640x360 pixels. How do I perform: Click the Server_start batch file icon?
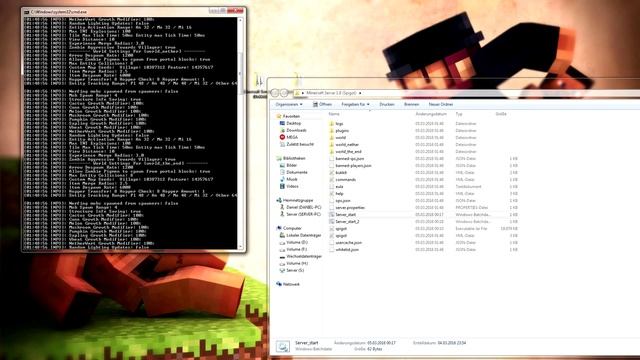click(x=331, y=214)
